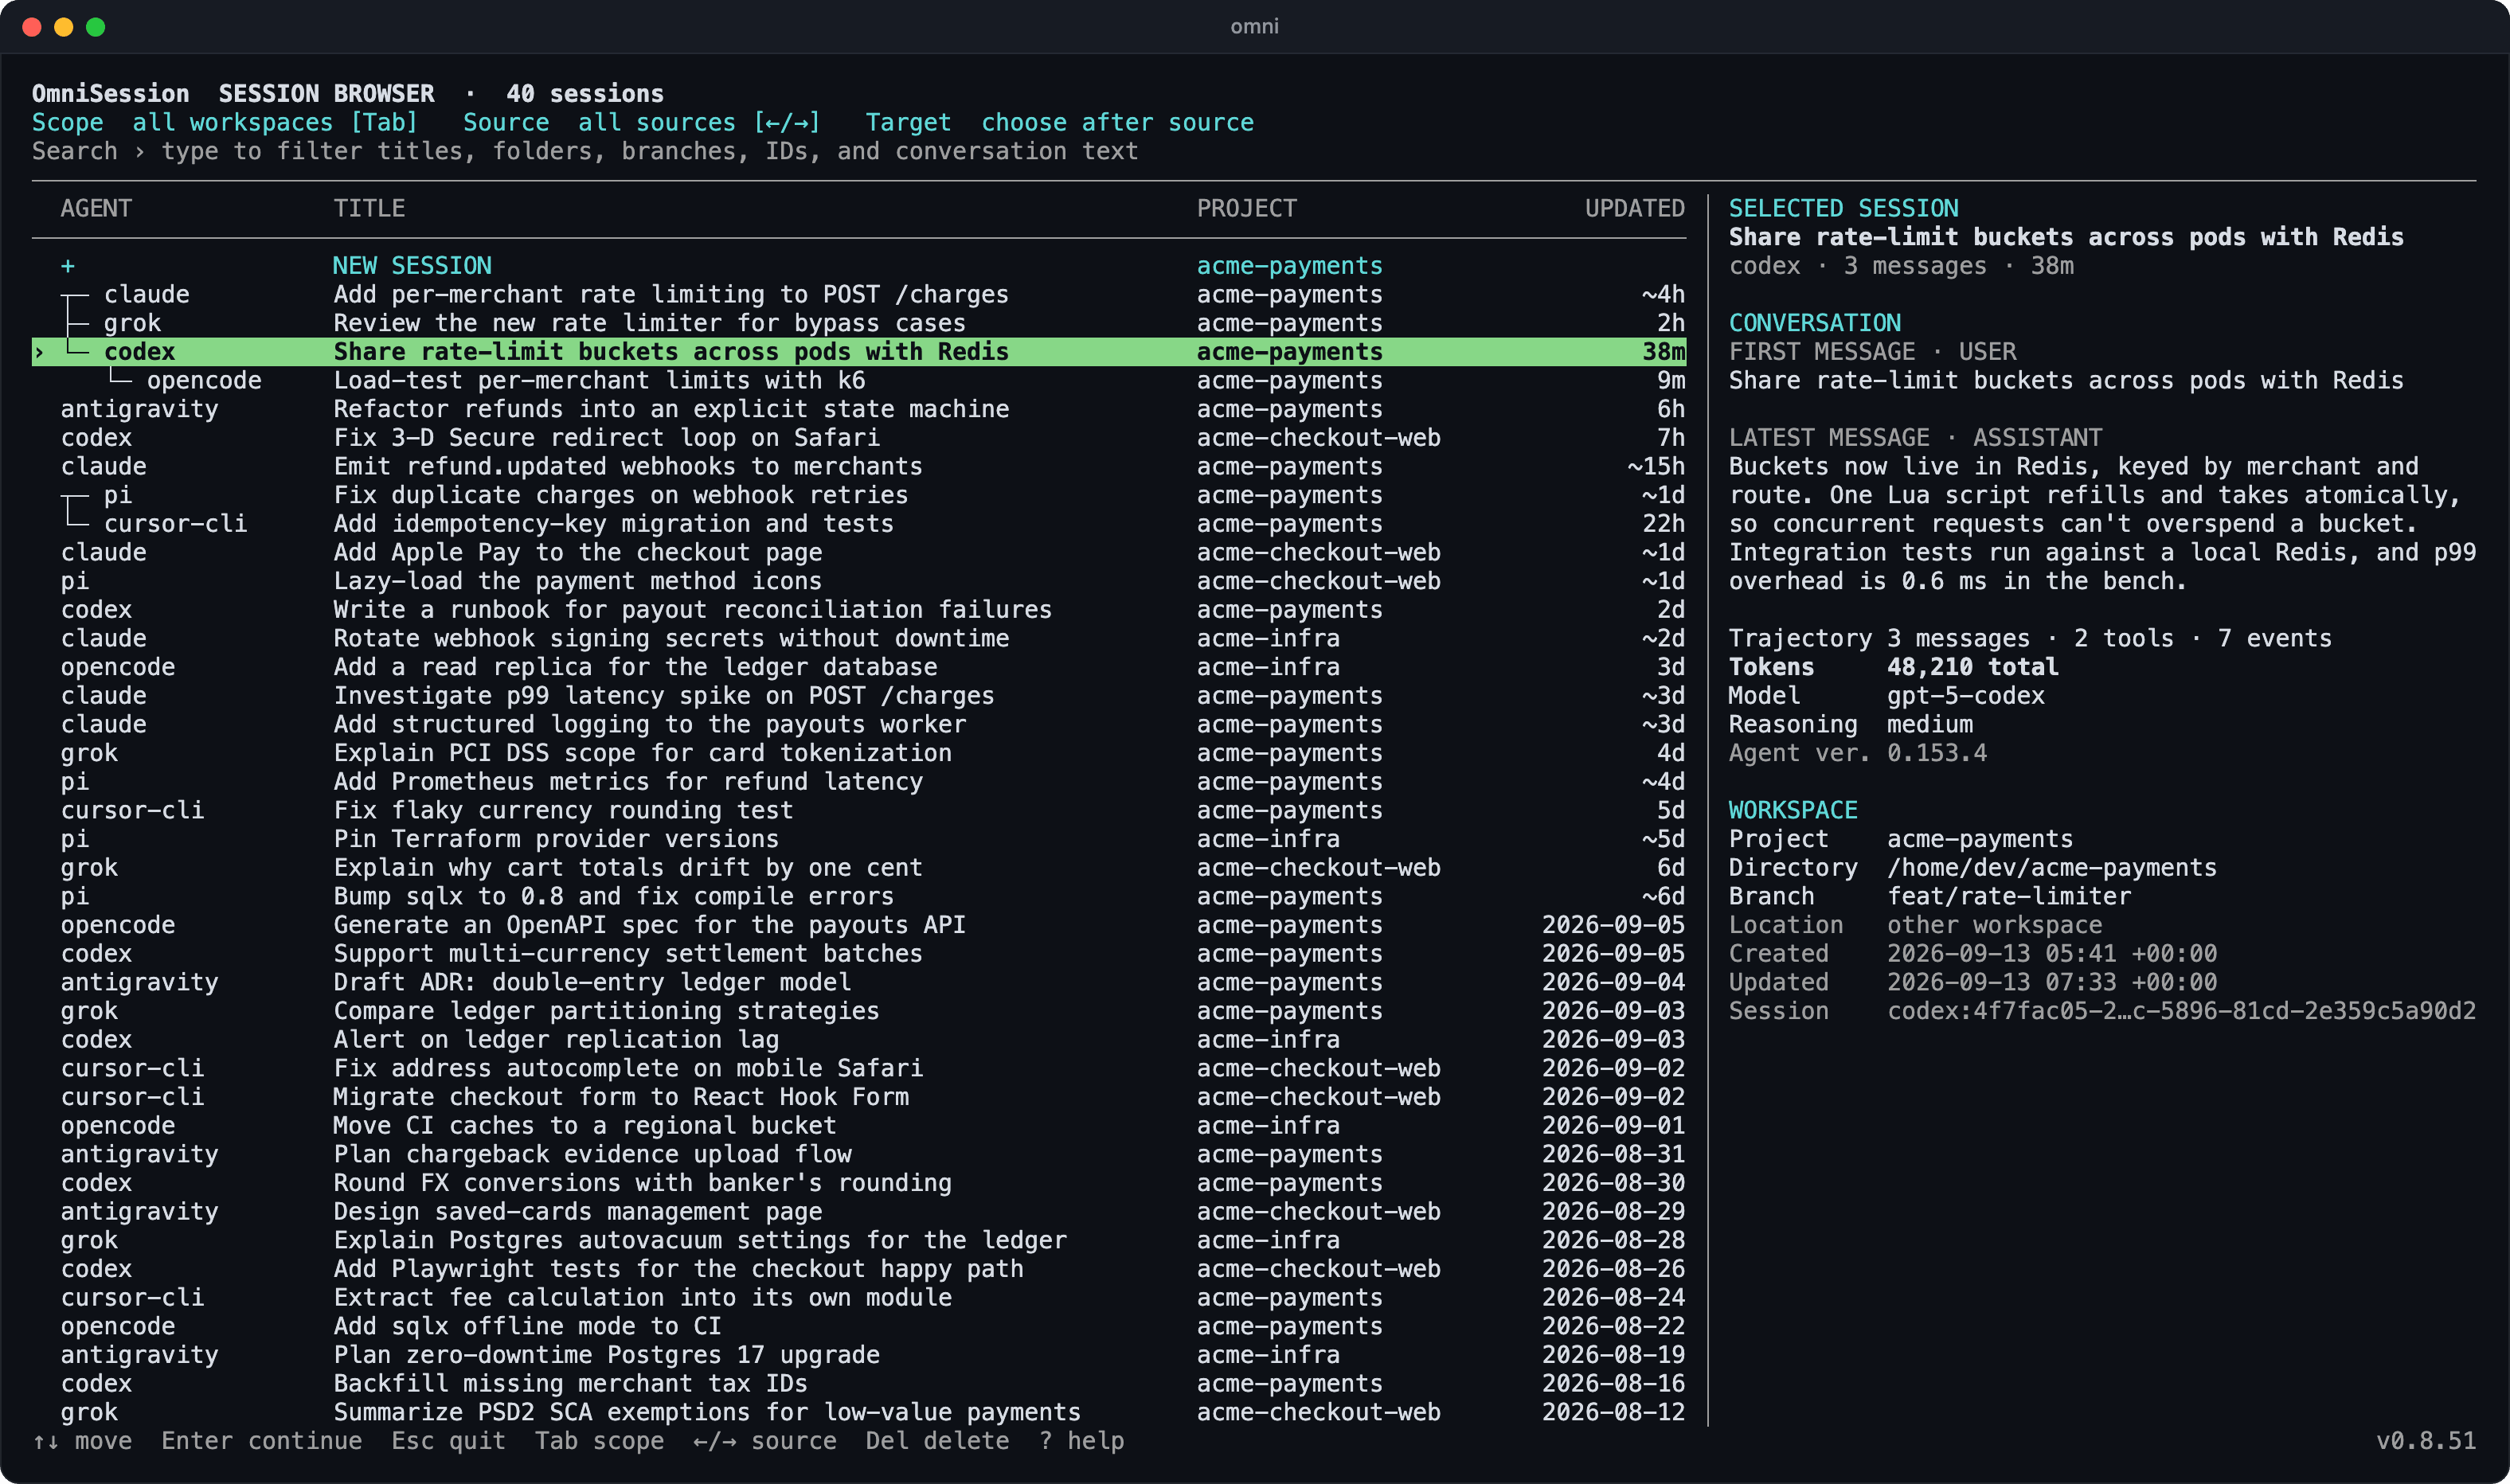Click the session ID codex:4f7fac05 value

click(2181, 1011)
